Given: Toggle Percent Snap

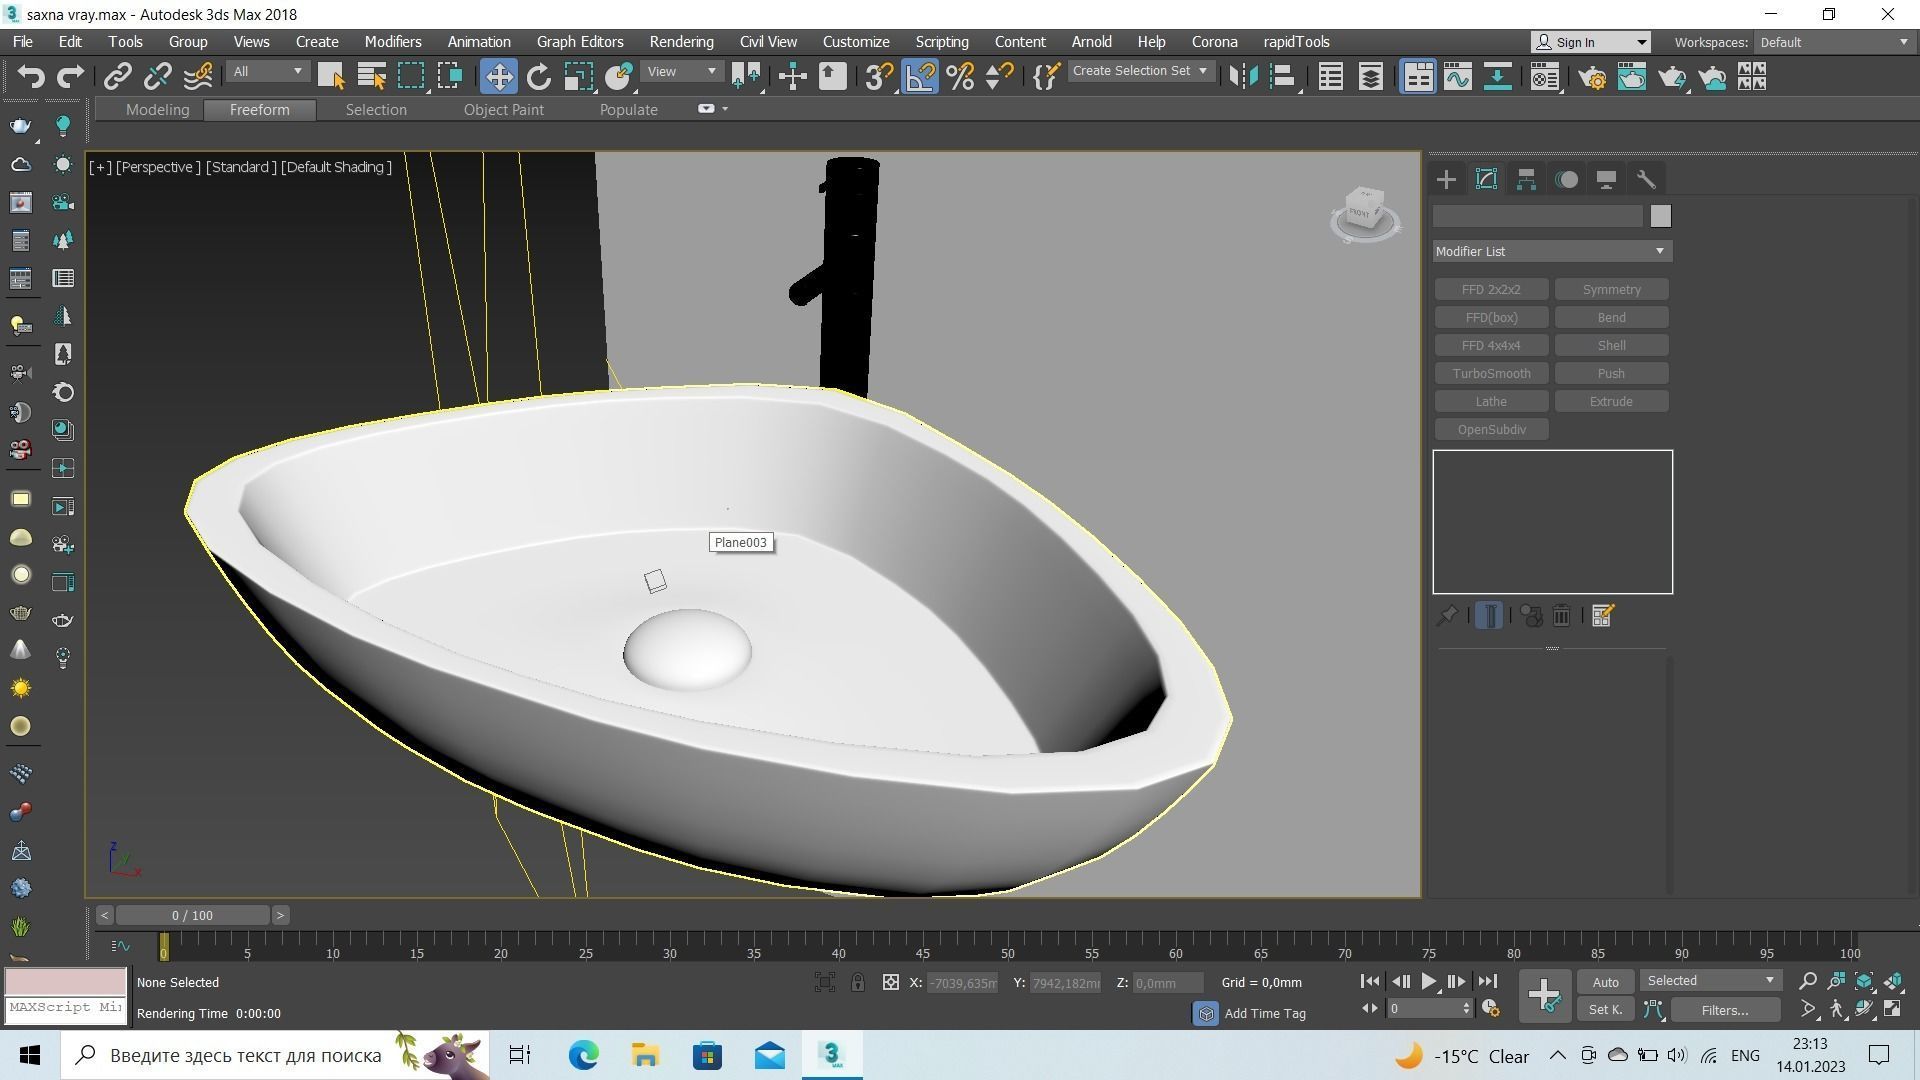Looking at the screenshot, I should pos(960,76).
